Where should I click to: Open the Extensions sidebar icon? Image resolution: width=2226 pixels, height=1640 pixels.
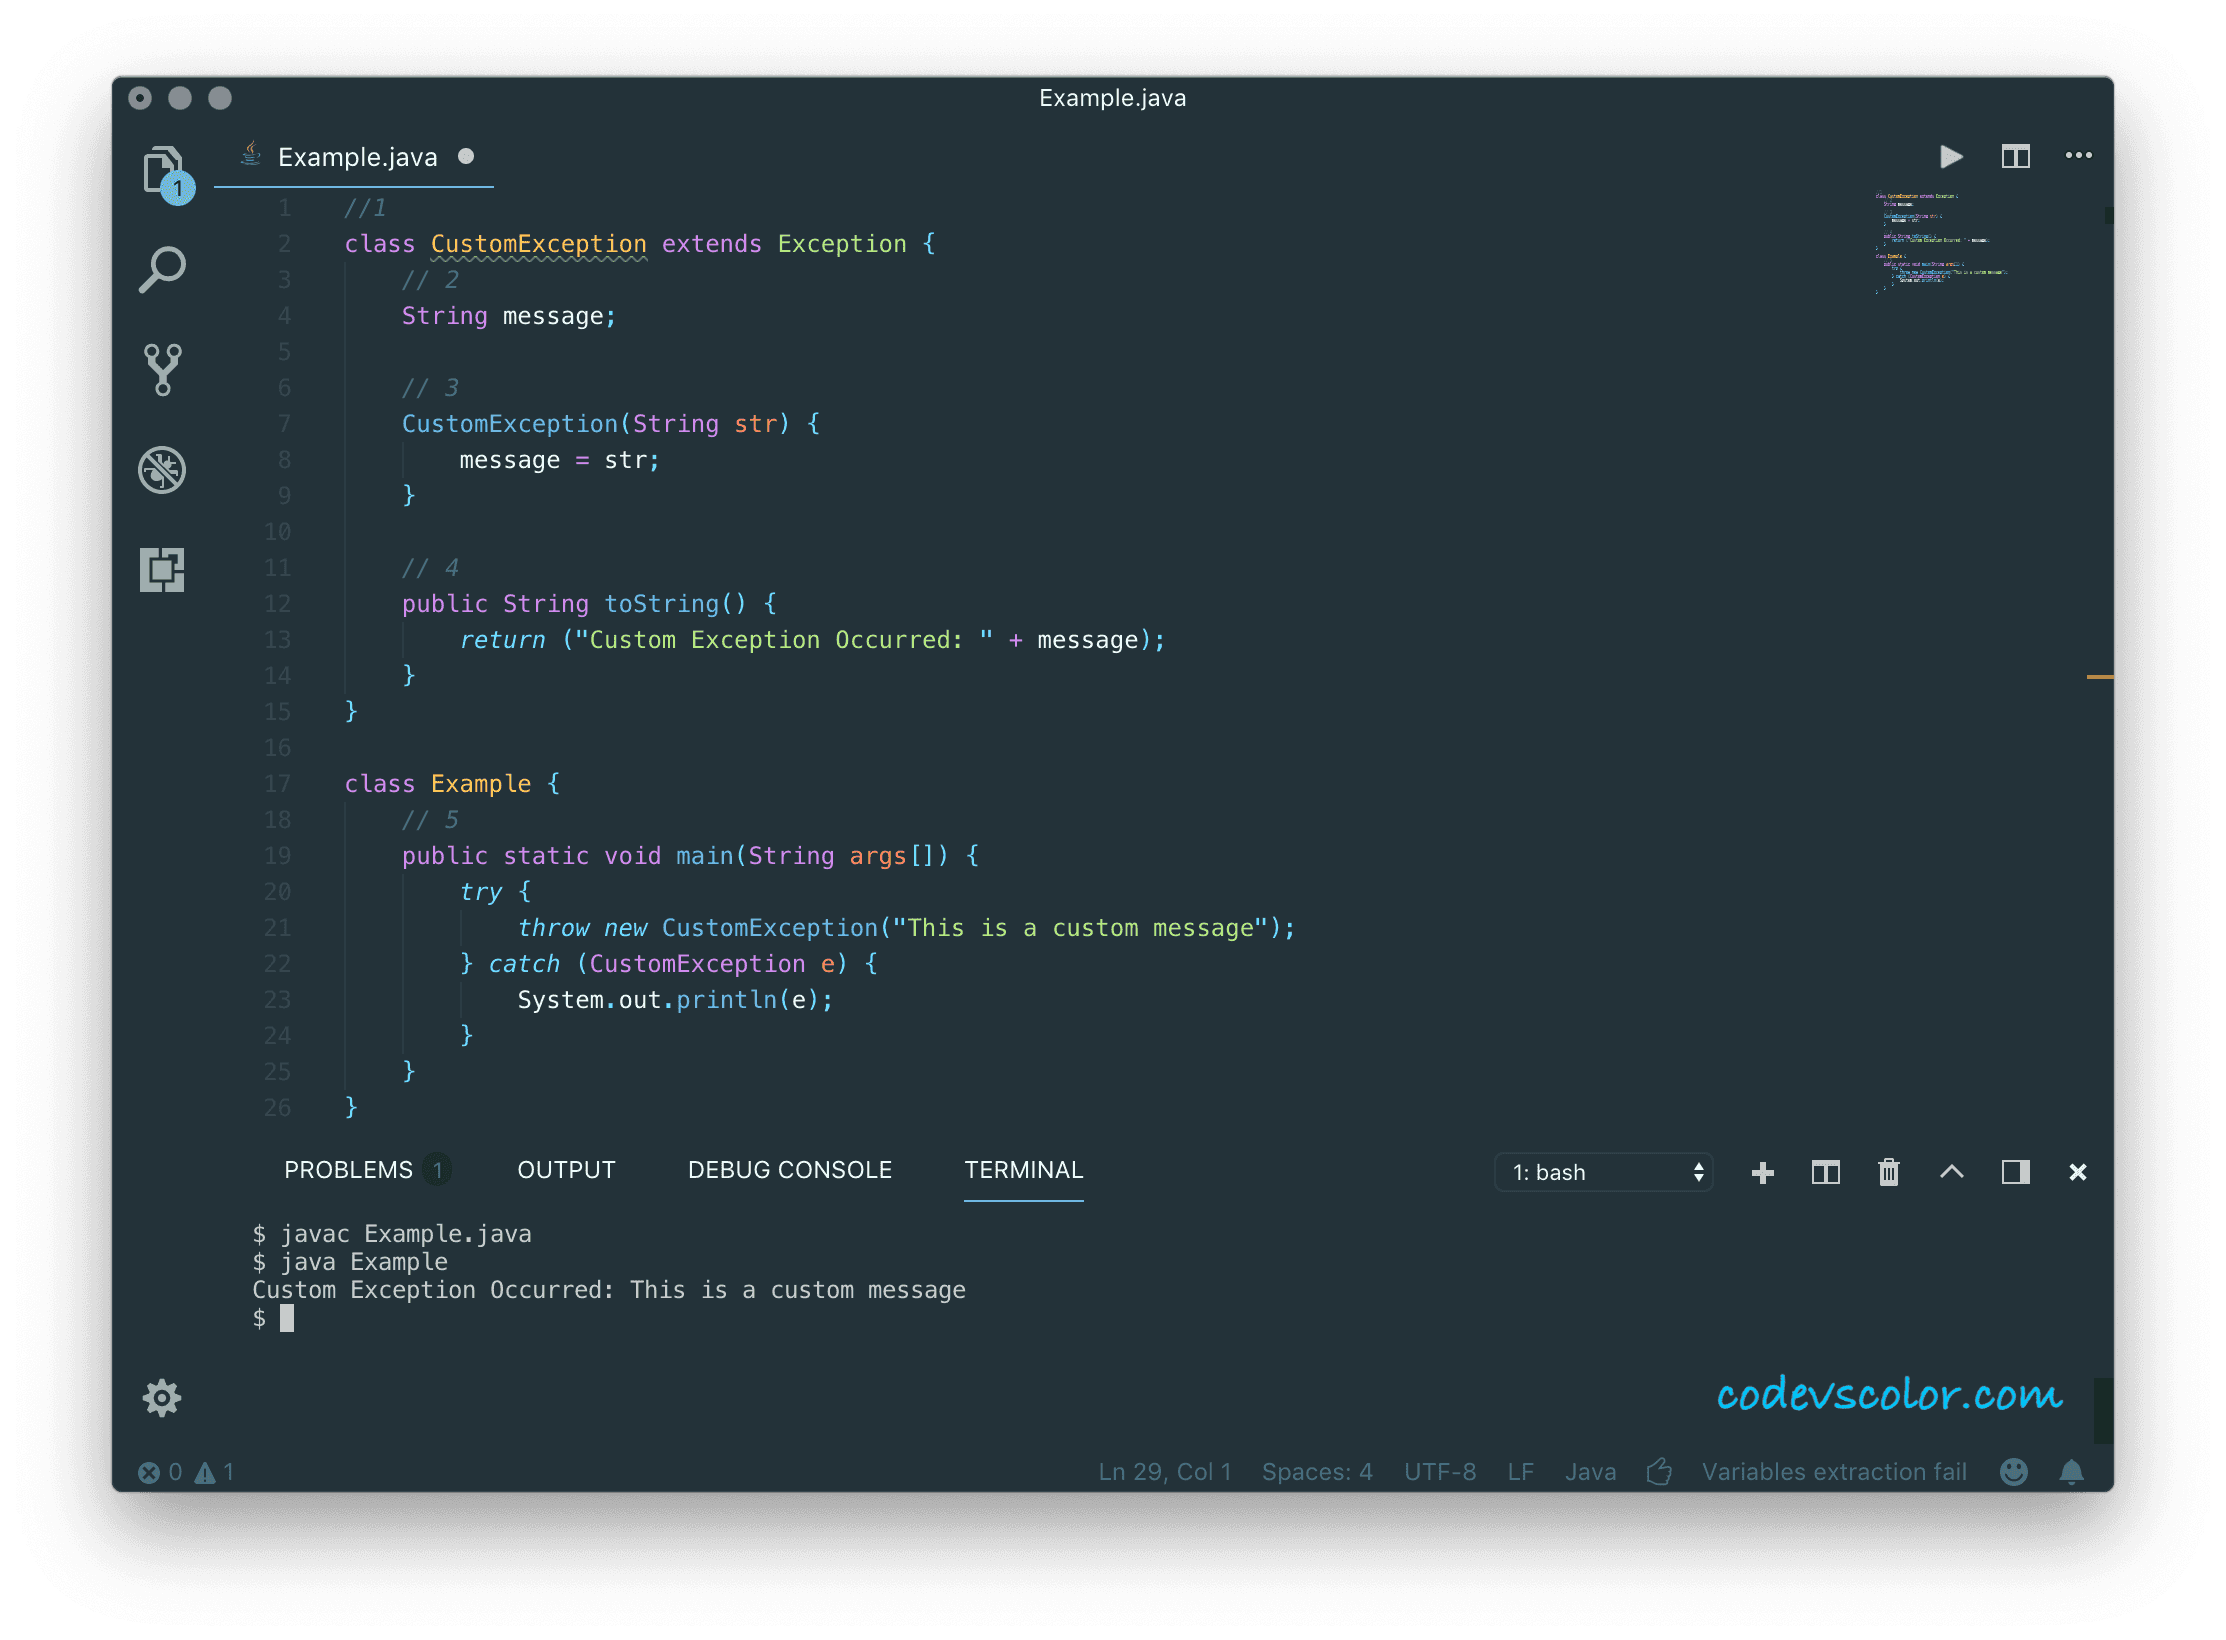(x=162, y=569)
